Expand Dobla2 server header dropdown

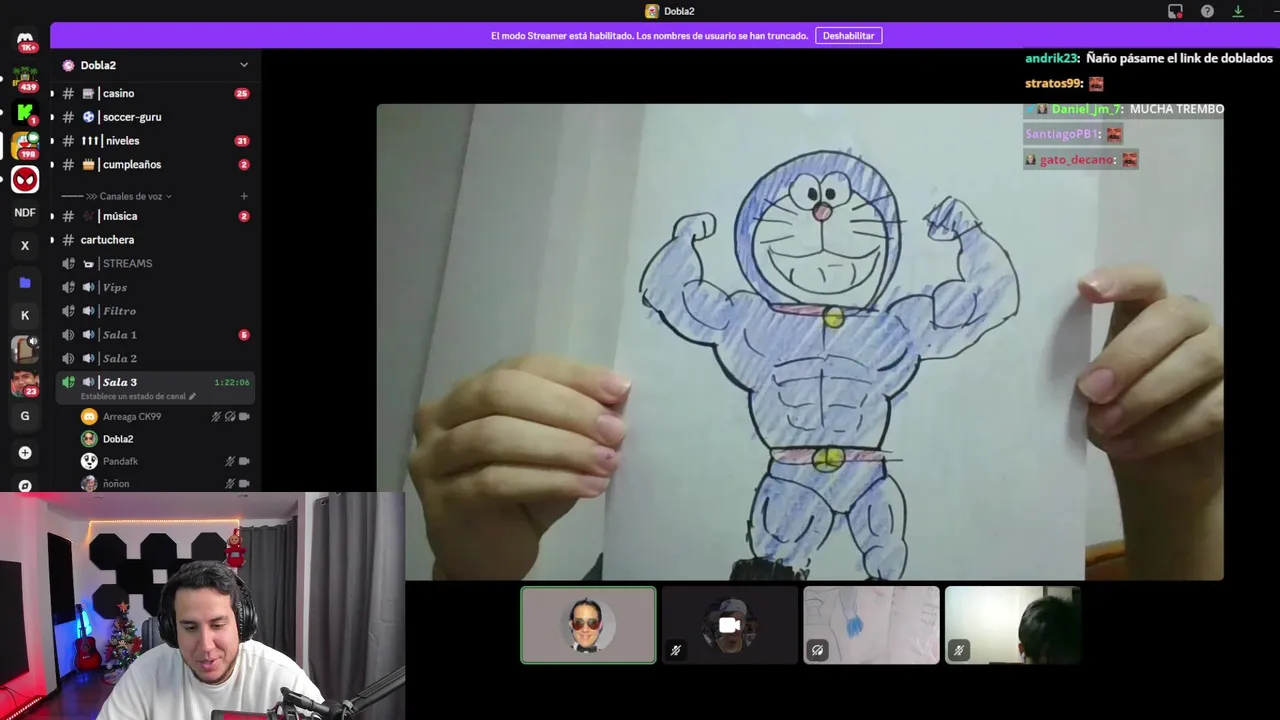pyautogui.click(x=244, y=65)
